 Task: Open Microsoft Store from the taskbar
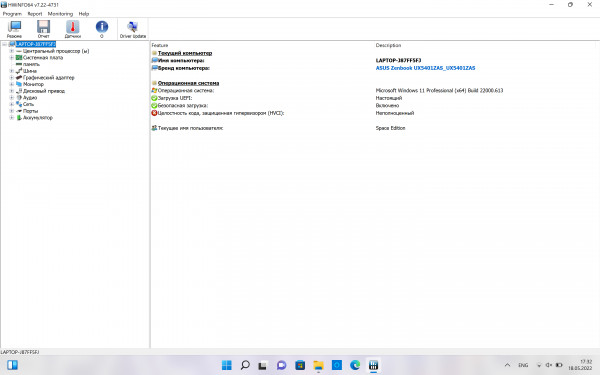(300, 365)
